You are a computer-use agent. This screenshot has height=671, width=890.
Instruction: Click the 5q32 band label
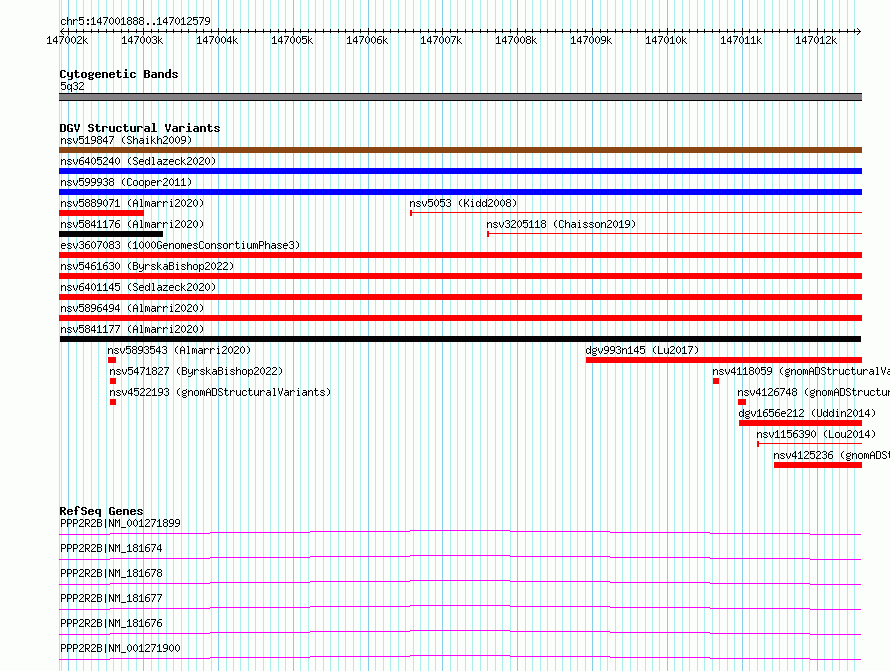72,86
